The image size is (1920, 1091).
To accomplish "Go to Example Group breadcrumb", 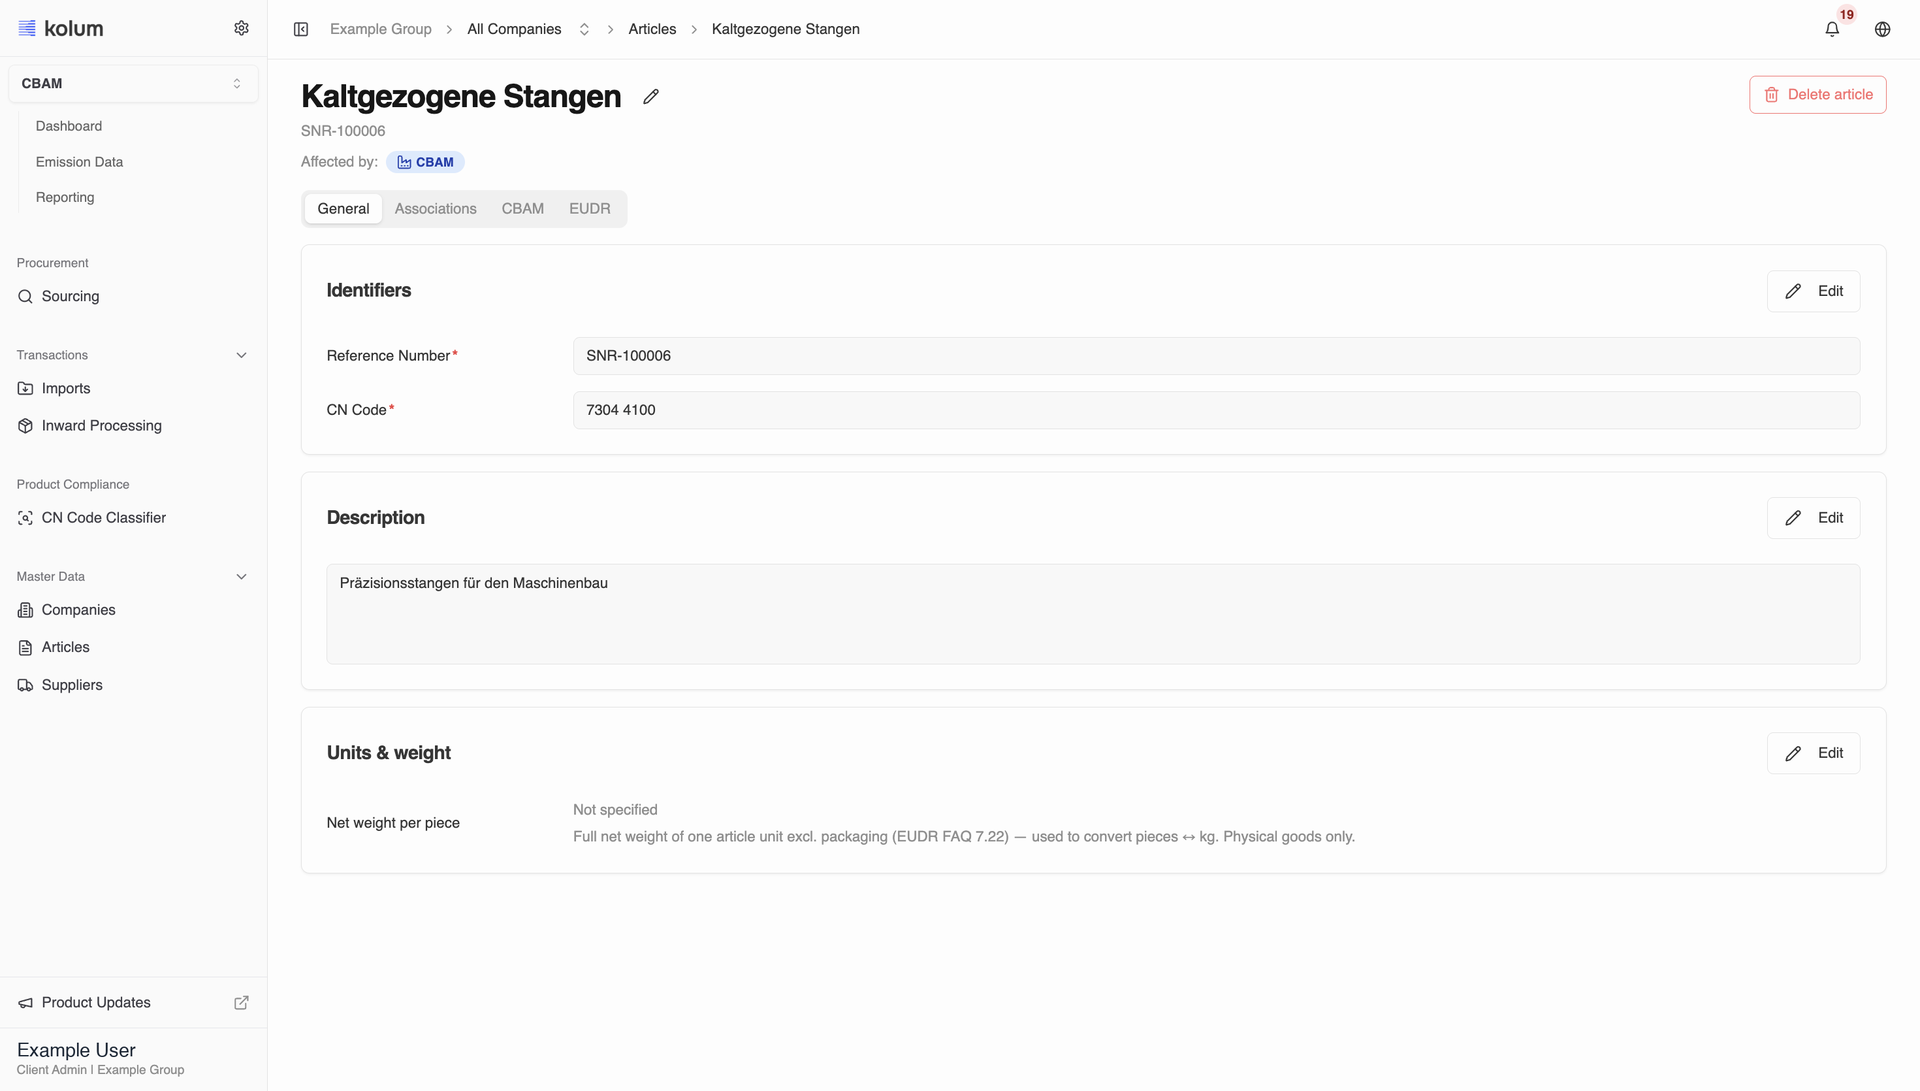I will [x=381, y=29].
